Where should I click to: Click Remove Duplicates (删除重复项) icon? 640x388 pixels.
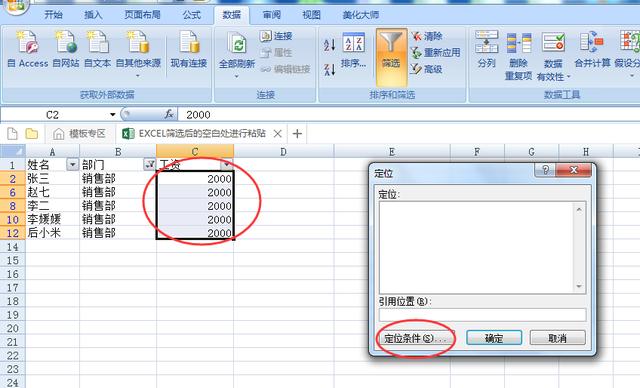click(x=518, y=56)
